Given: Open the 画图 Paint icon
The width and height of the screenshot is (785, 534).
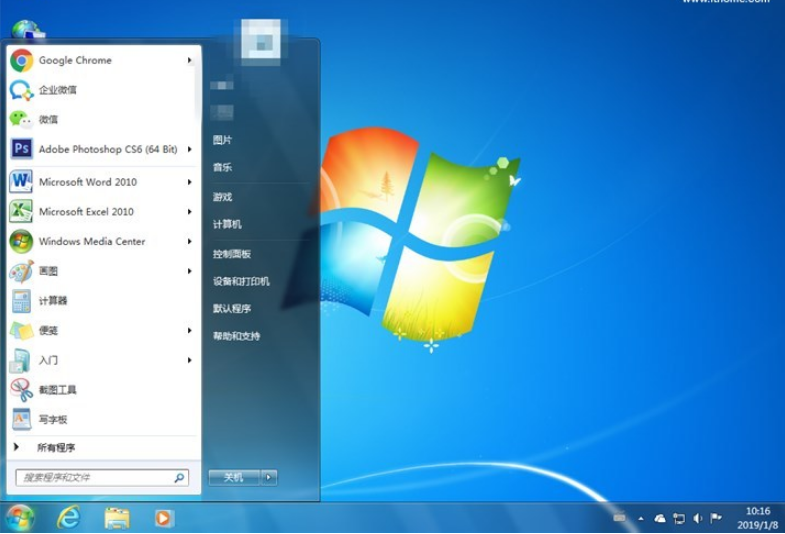Looking at the screenshot, I should point(21,271).
